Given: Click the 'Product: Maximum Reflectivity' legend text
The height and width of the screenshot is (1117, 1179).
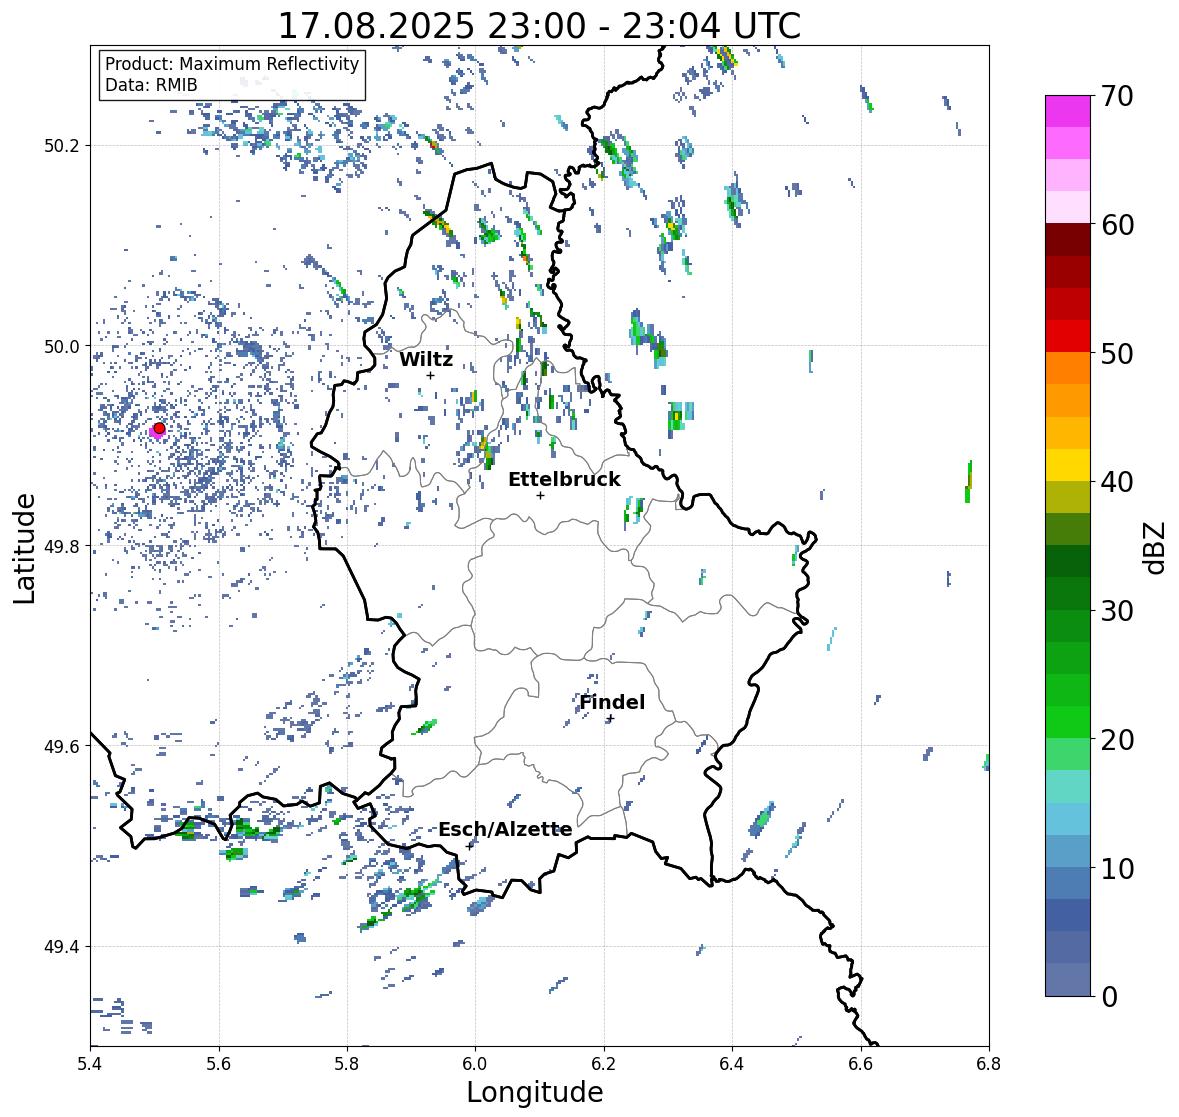Looking at the screenshot, I should click(232, 64).
